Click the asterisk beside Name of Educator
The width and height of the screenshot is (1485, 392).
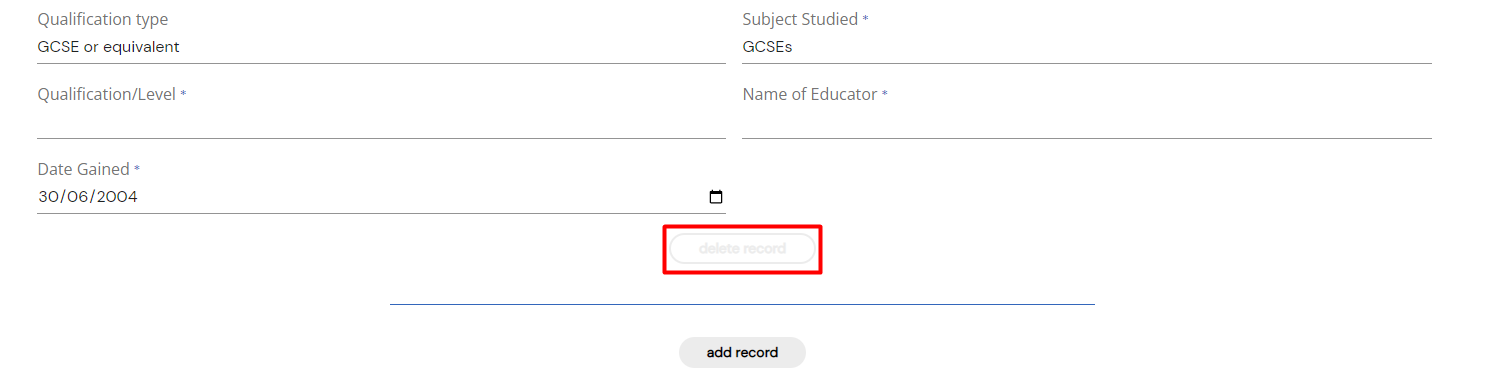[884, 95]
